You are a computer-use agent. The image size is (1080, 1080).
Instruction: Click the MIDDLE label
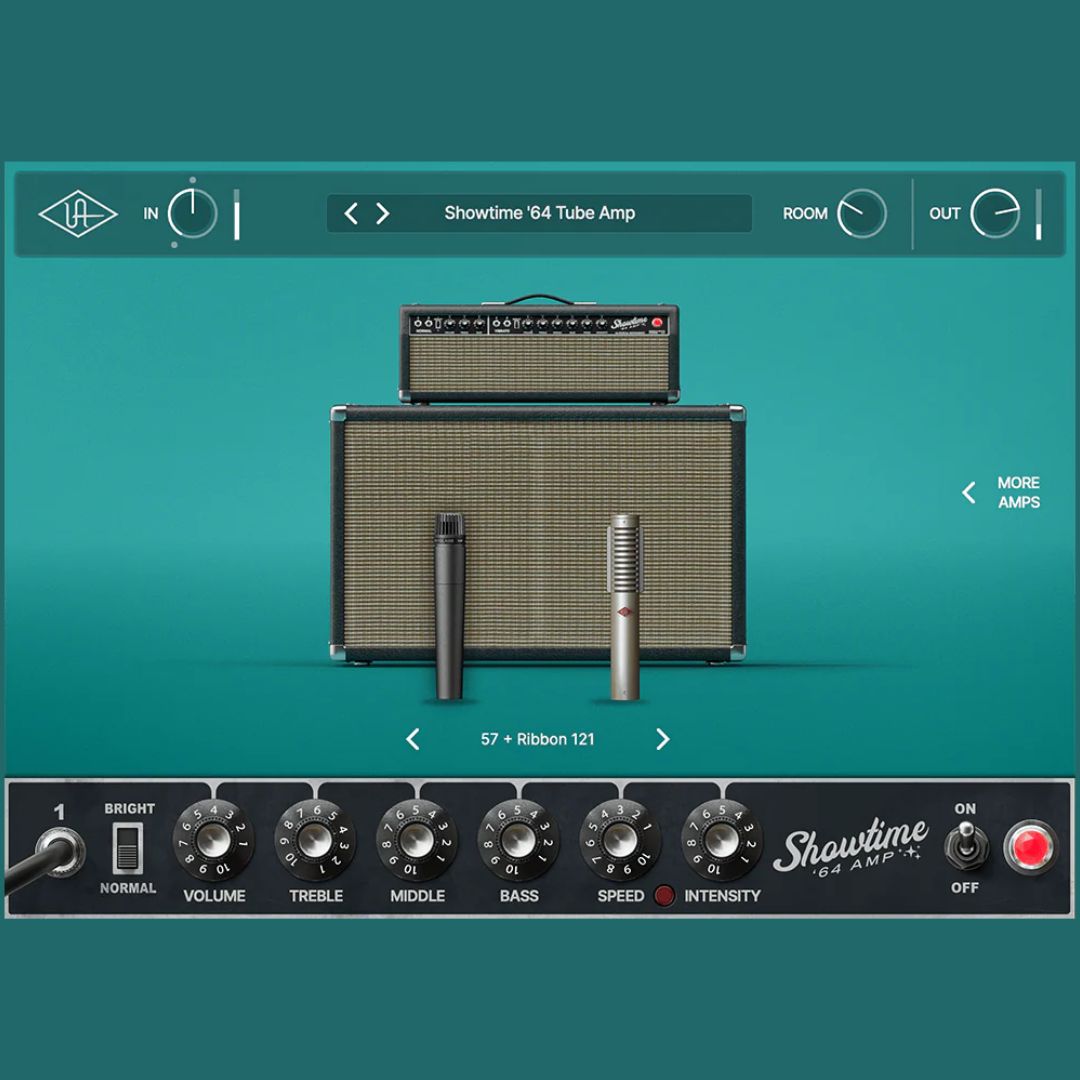(x=417, y=895)
